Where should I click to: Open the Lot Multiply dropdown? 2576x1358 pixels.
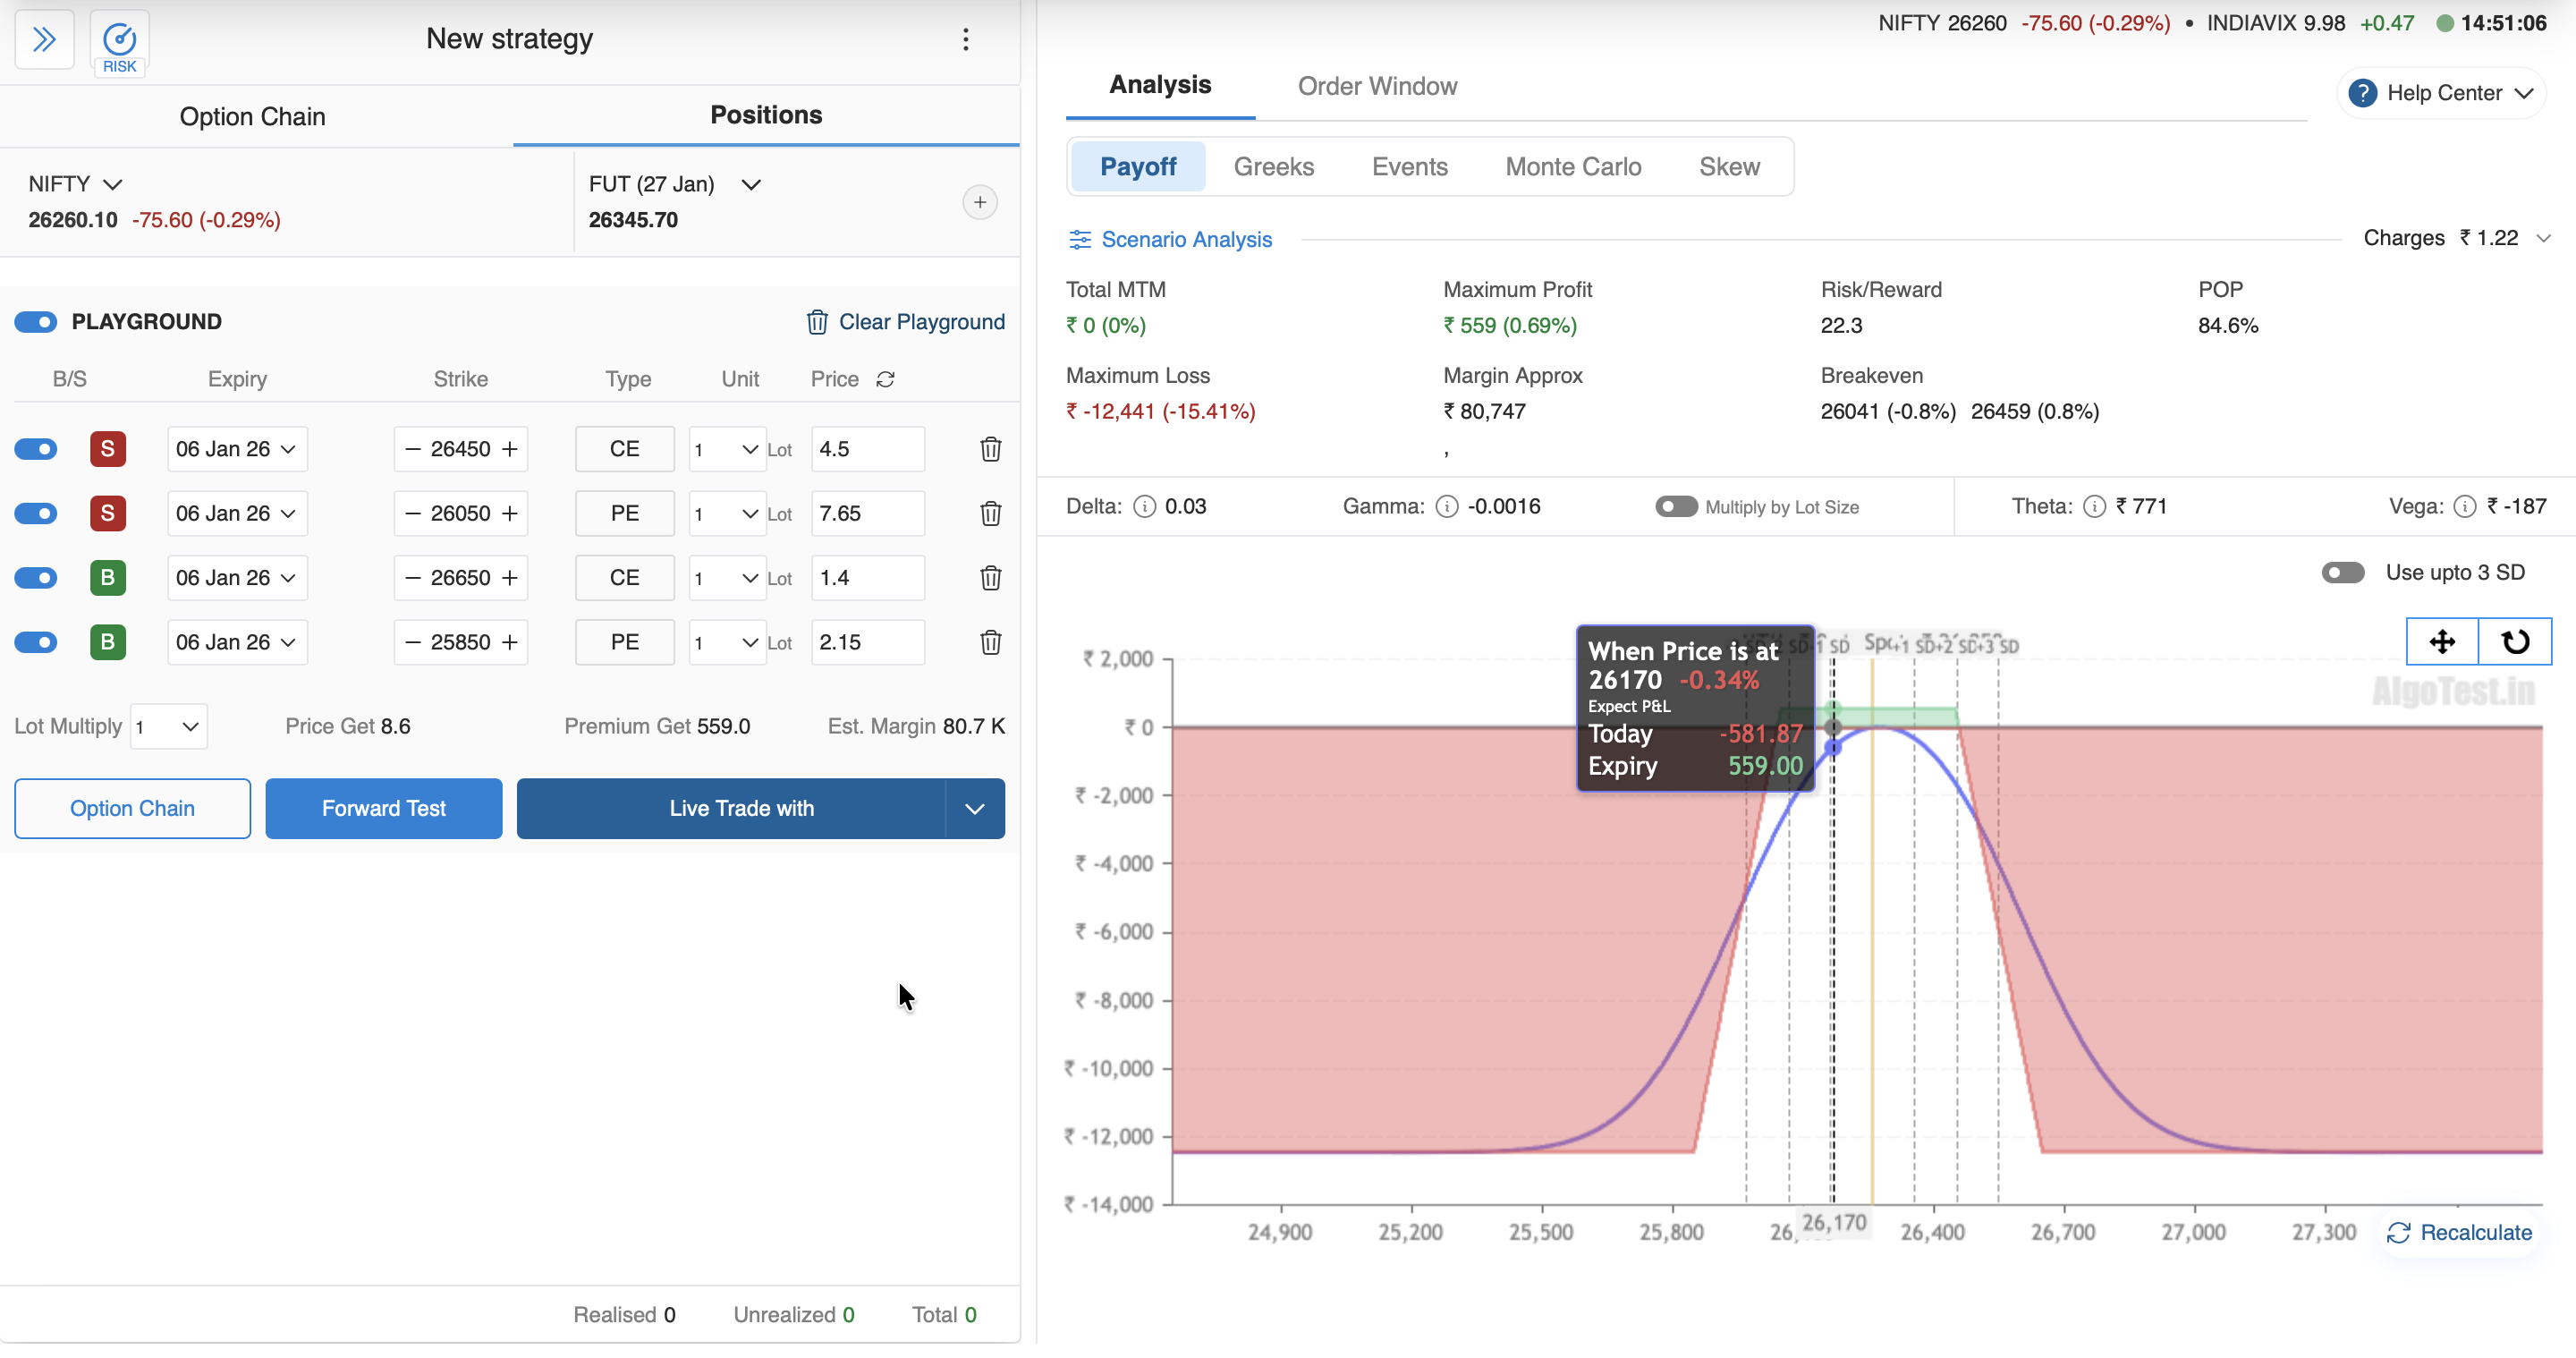click(x=169, y=727)
